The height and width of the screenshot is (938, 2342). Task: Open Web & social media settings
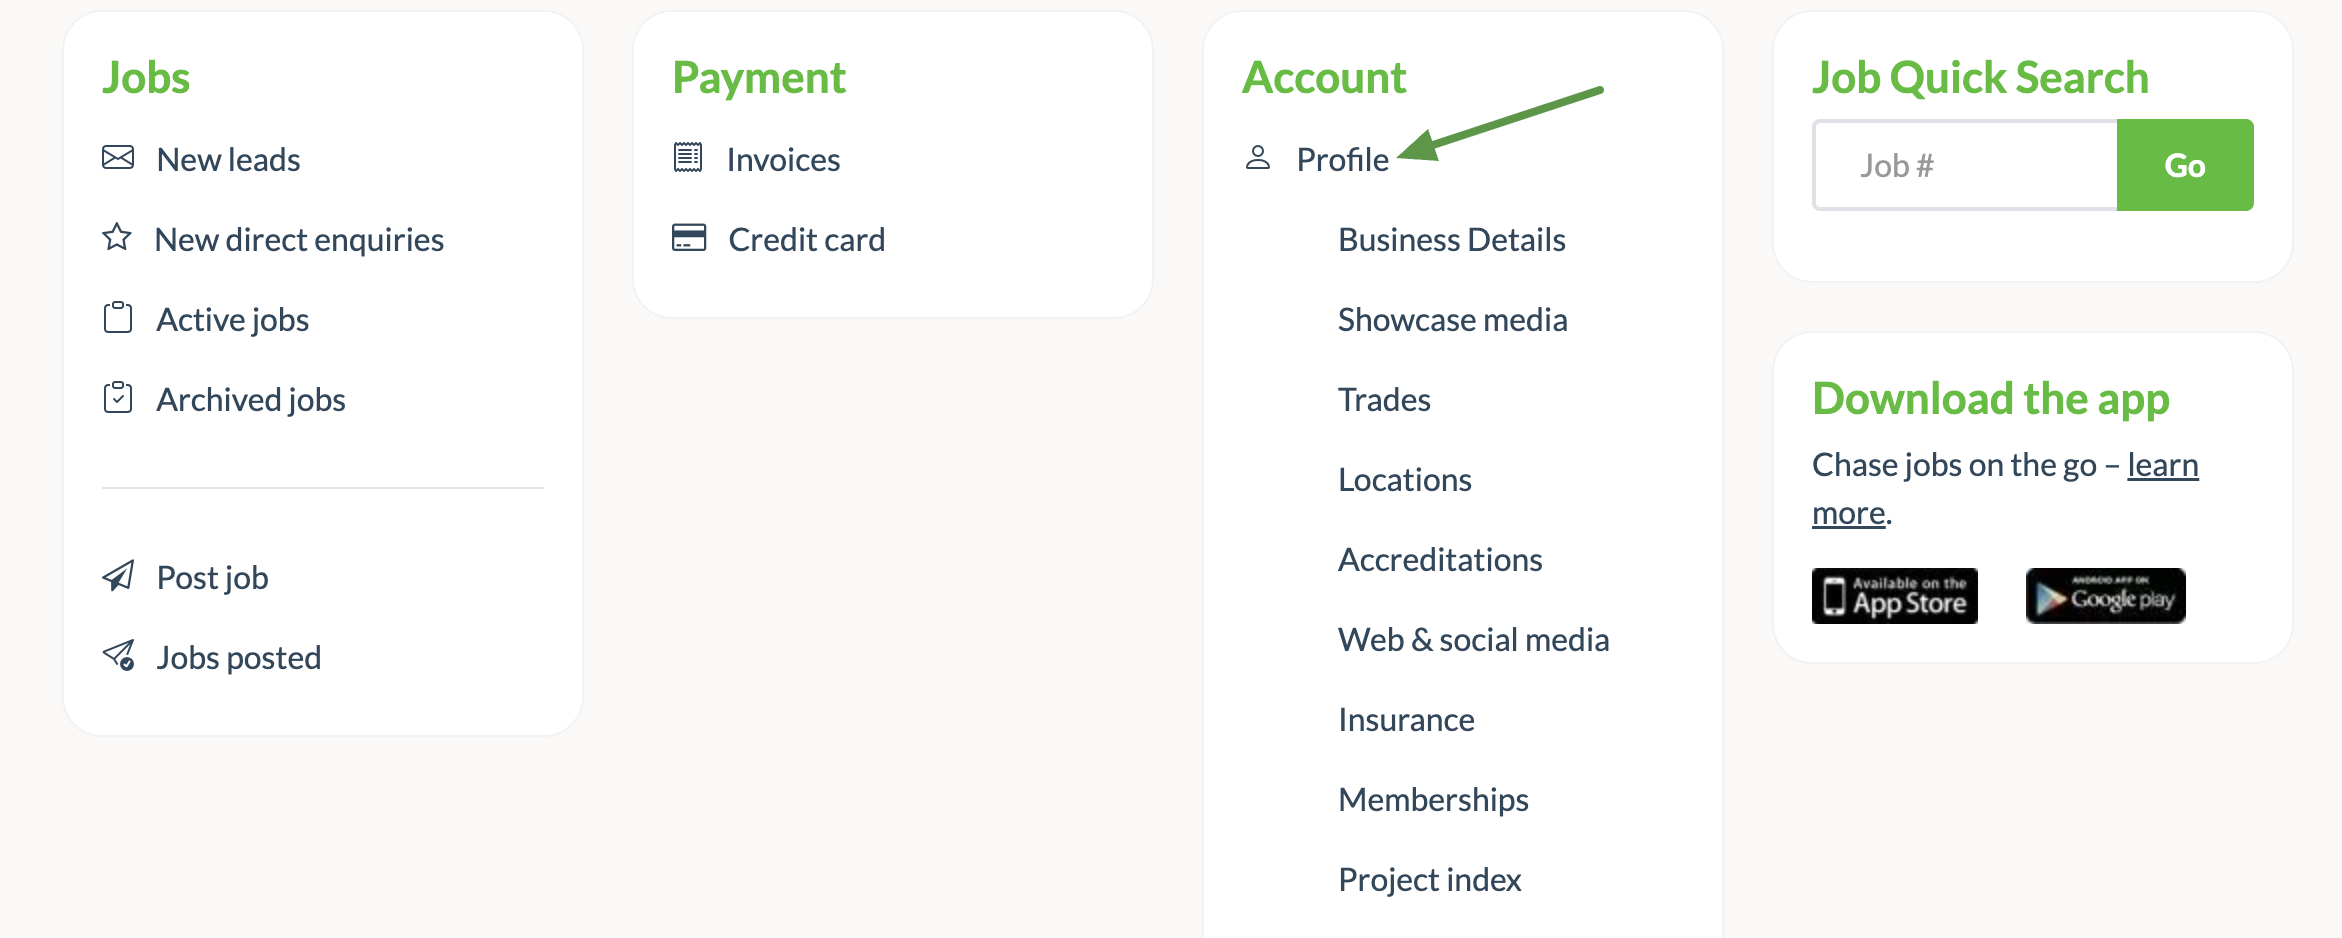(x=1473, y=640)
